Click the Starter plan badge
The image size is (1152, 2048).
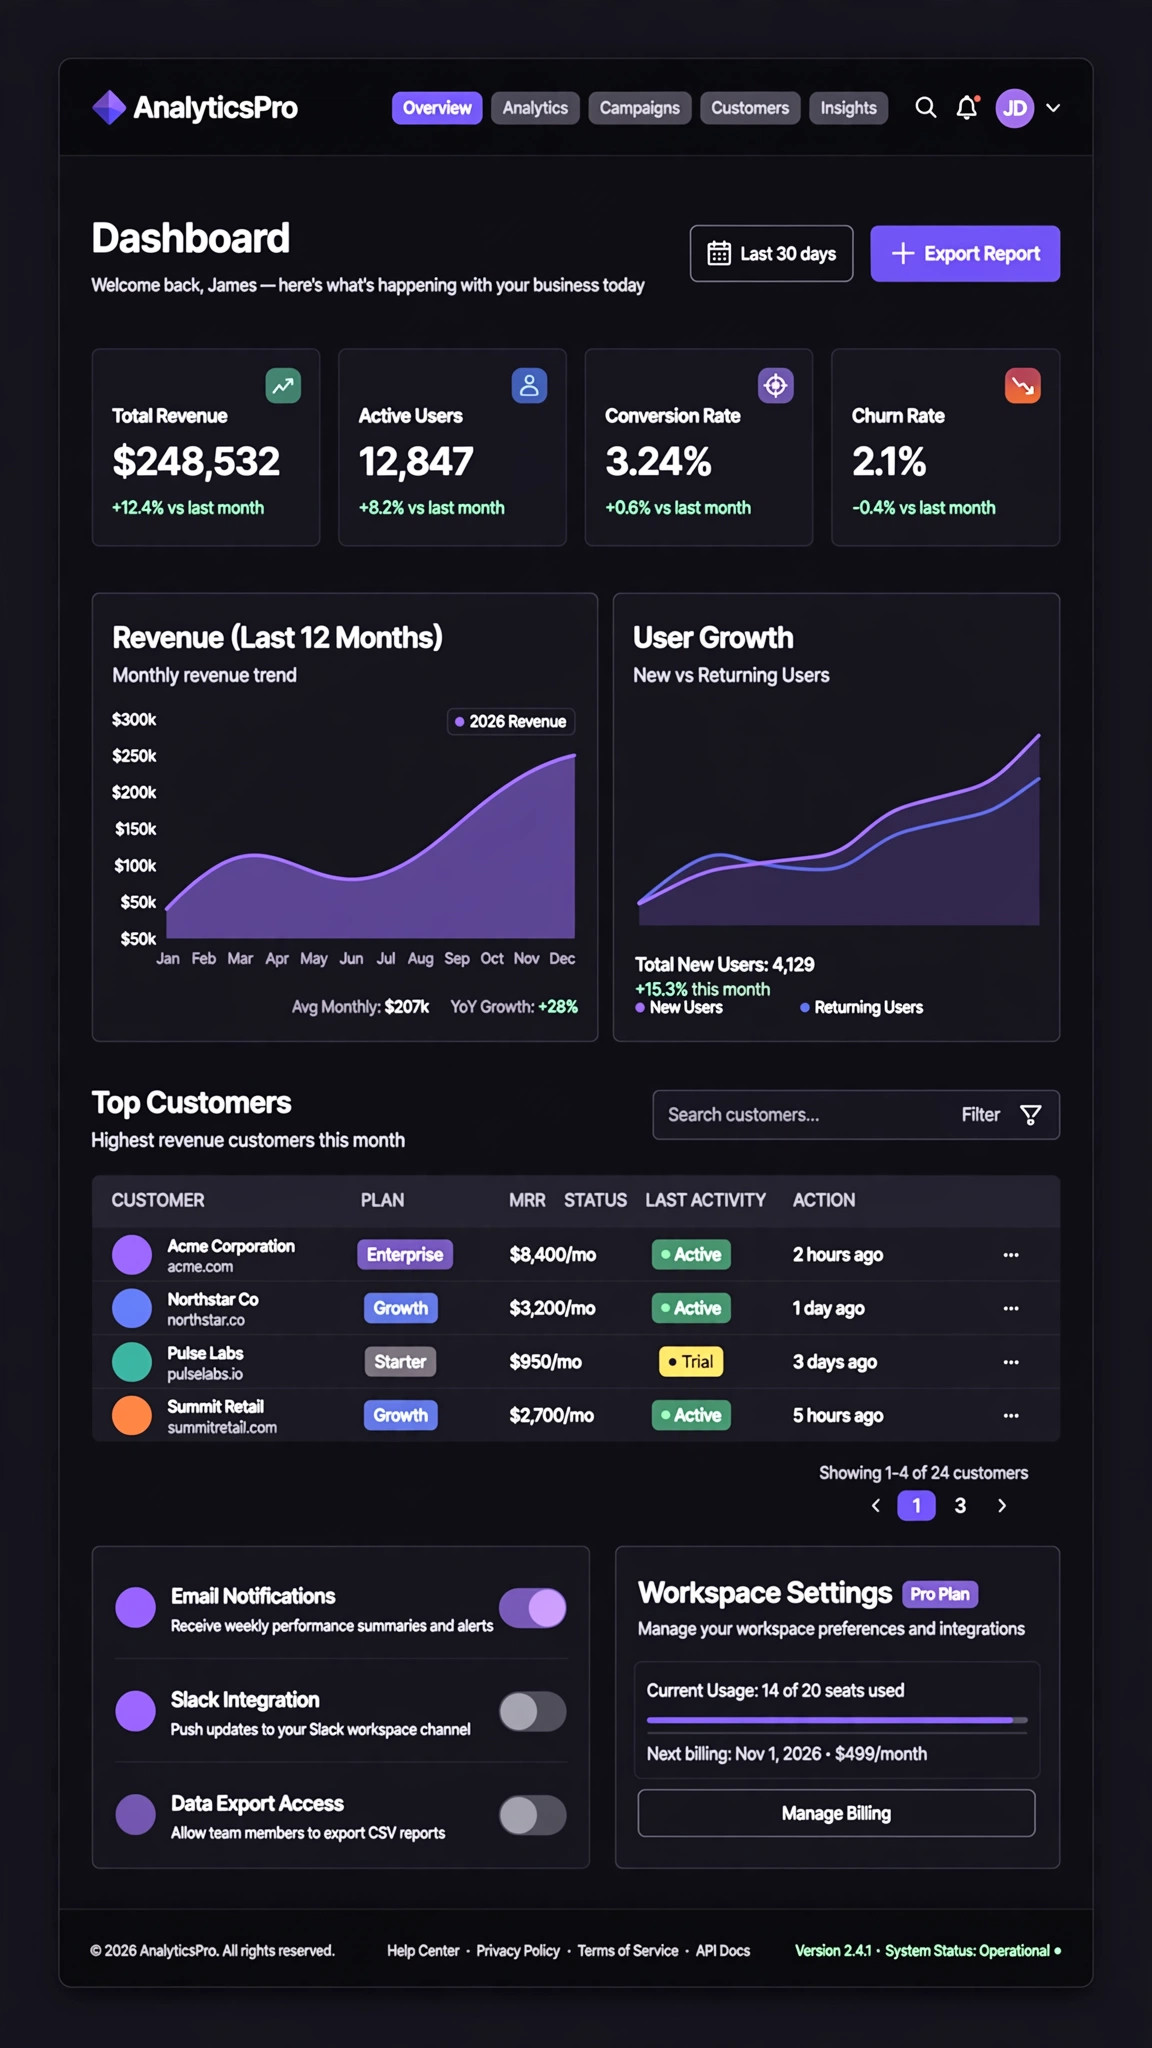pyautogui.click(x=400, y=1362)
